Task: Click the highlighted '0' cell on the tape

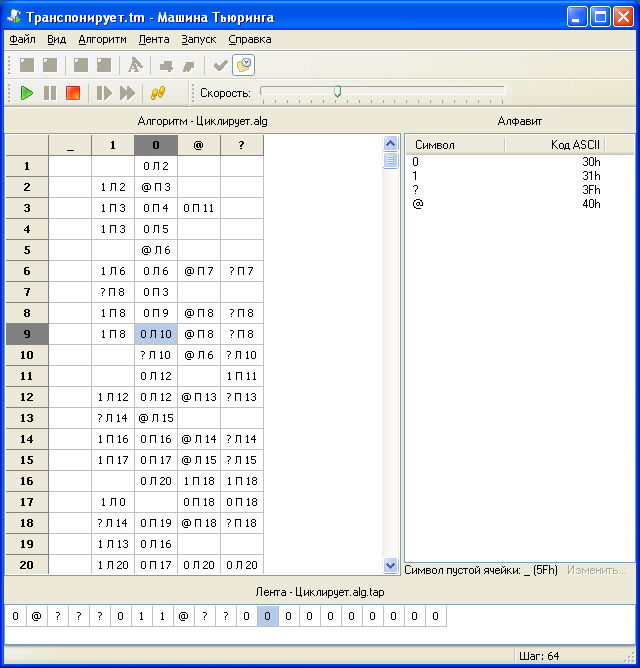Action: click(268, 616)
